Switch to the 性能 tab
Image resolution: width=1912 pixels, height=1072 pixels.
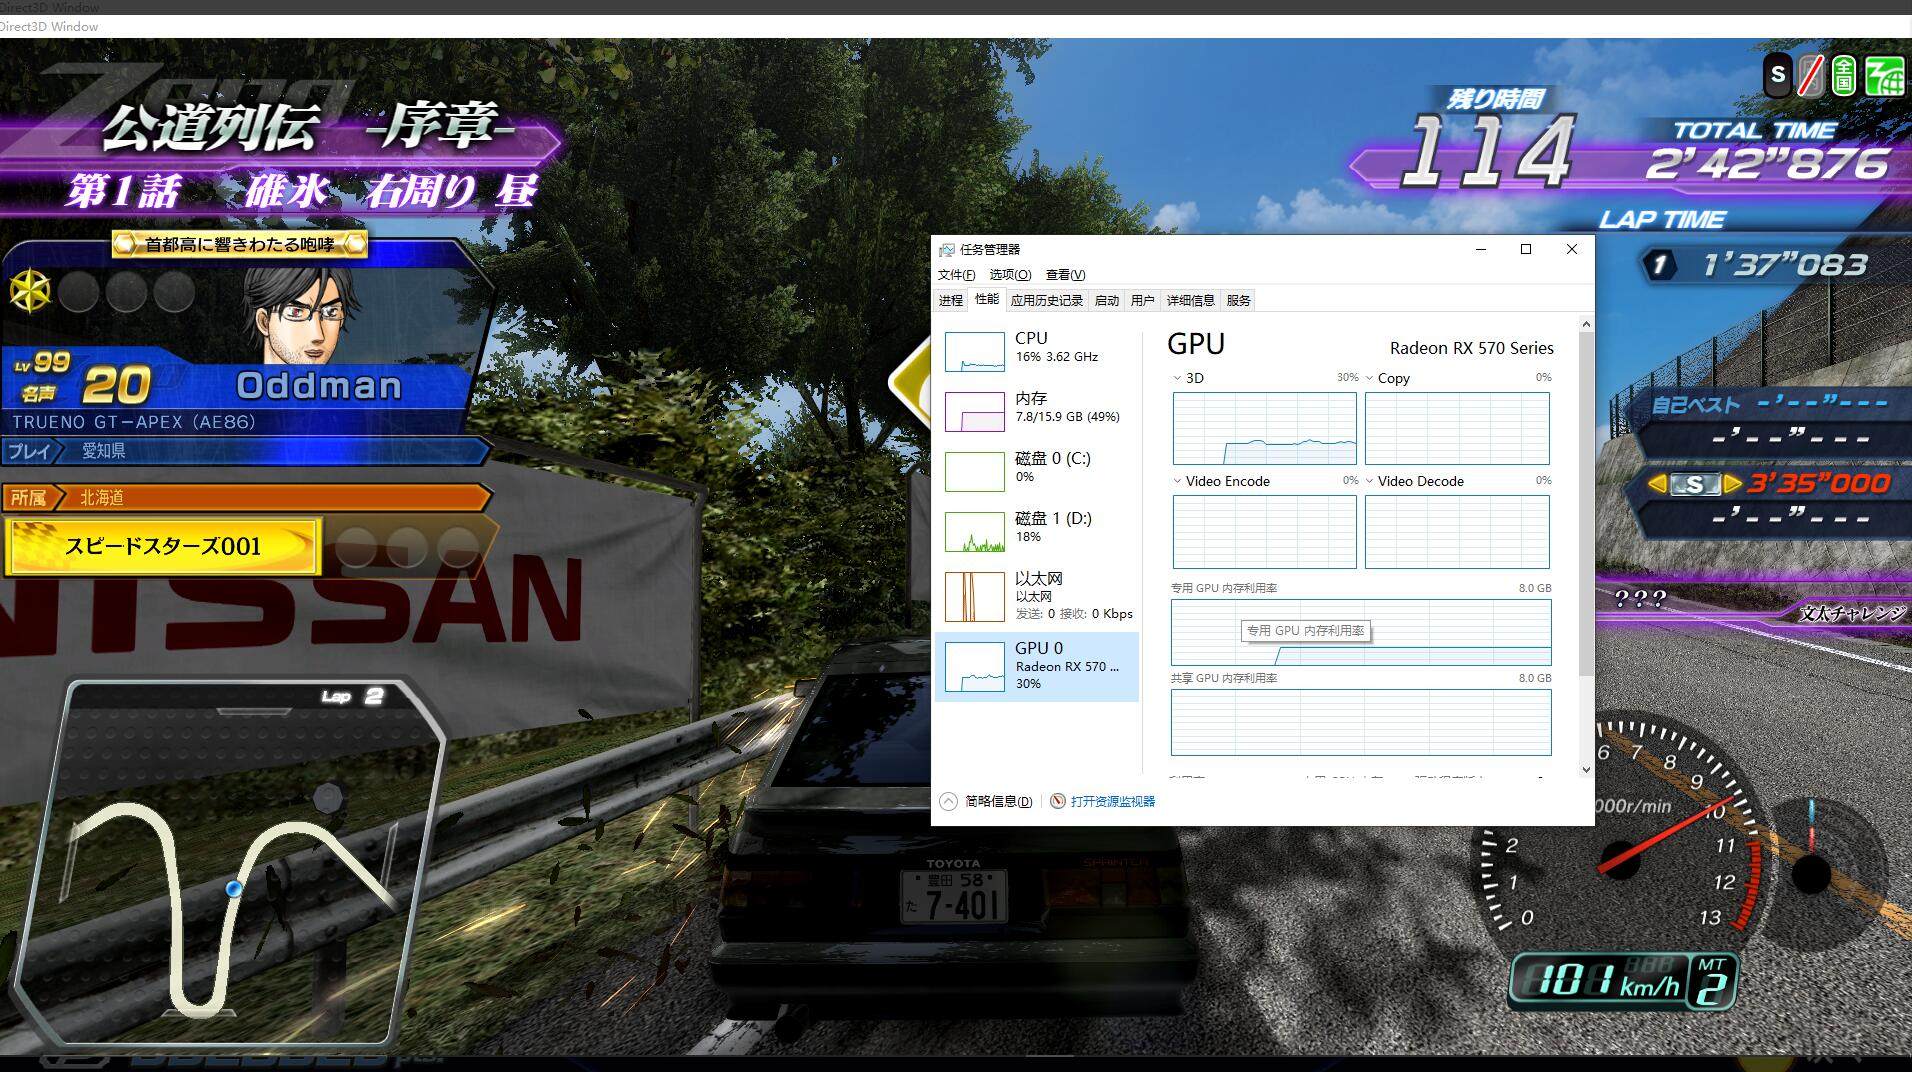coord(987,299)
